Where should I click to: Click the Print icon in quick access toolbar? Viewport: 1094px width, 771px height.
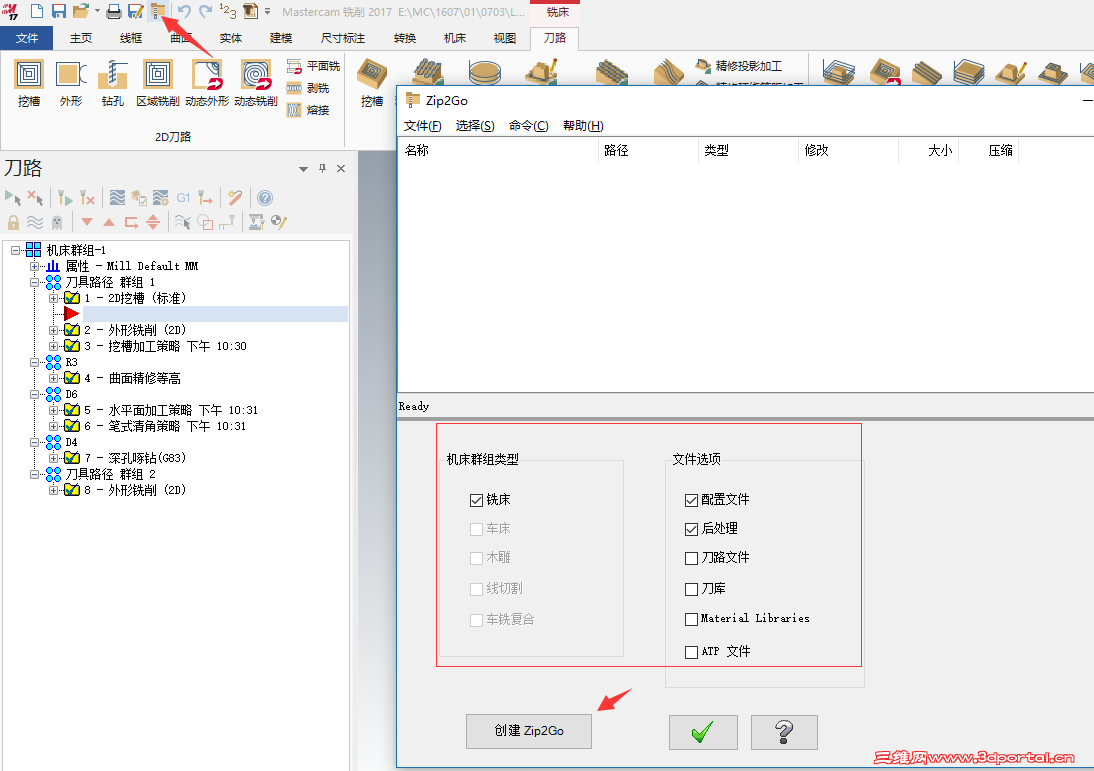pyautogui.click(x=114, y=11)
